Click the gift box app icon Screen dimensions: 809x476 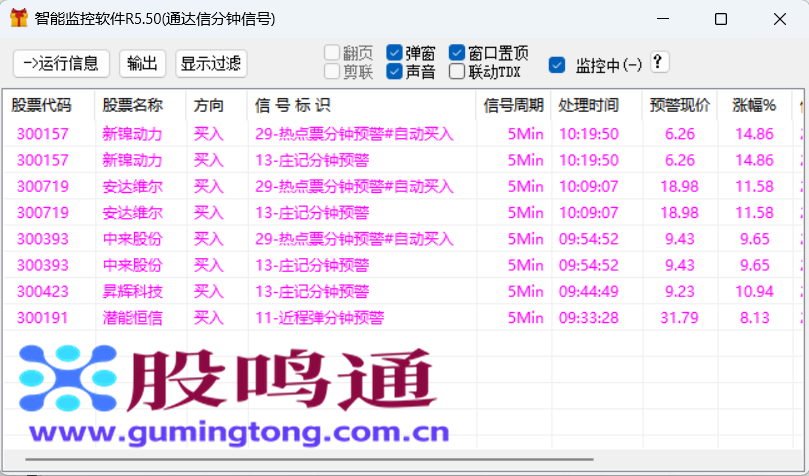pyautogui.click(x=19, y=19)
